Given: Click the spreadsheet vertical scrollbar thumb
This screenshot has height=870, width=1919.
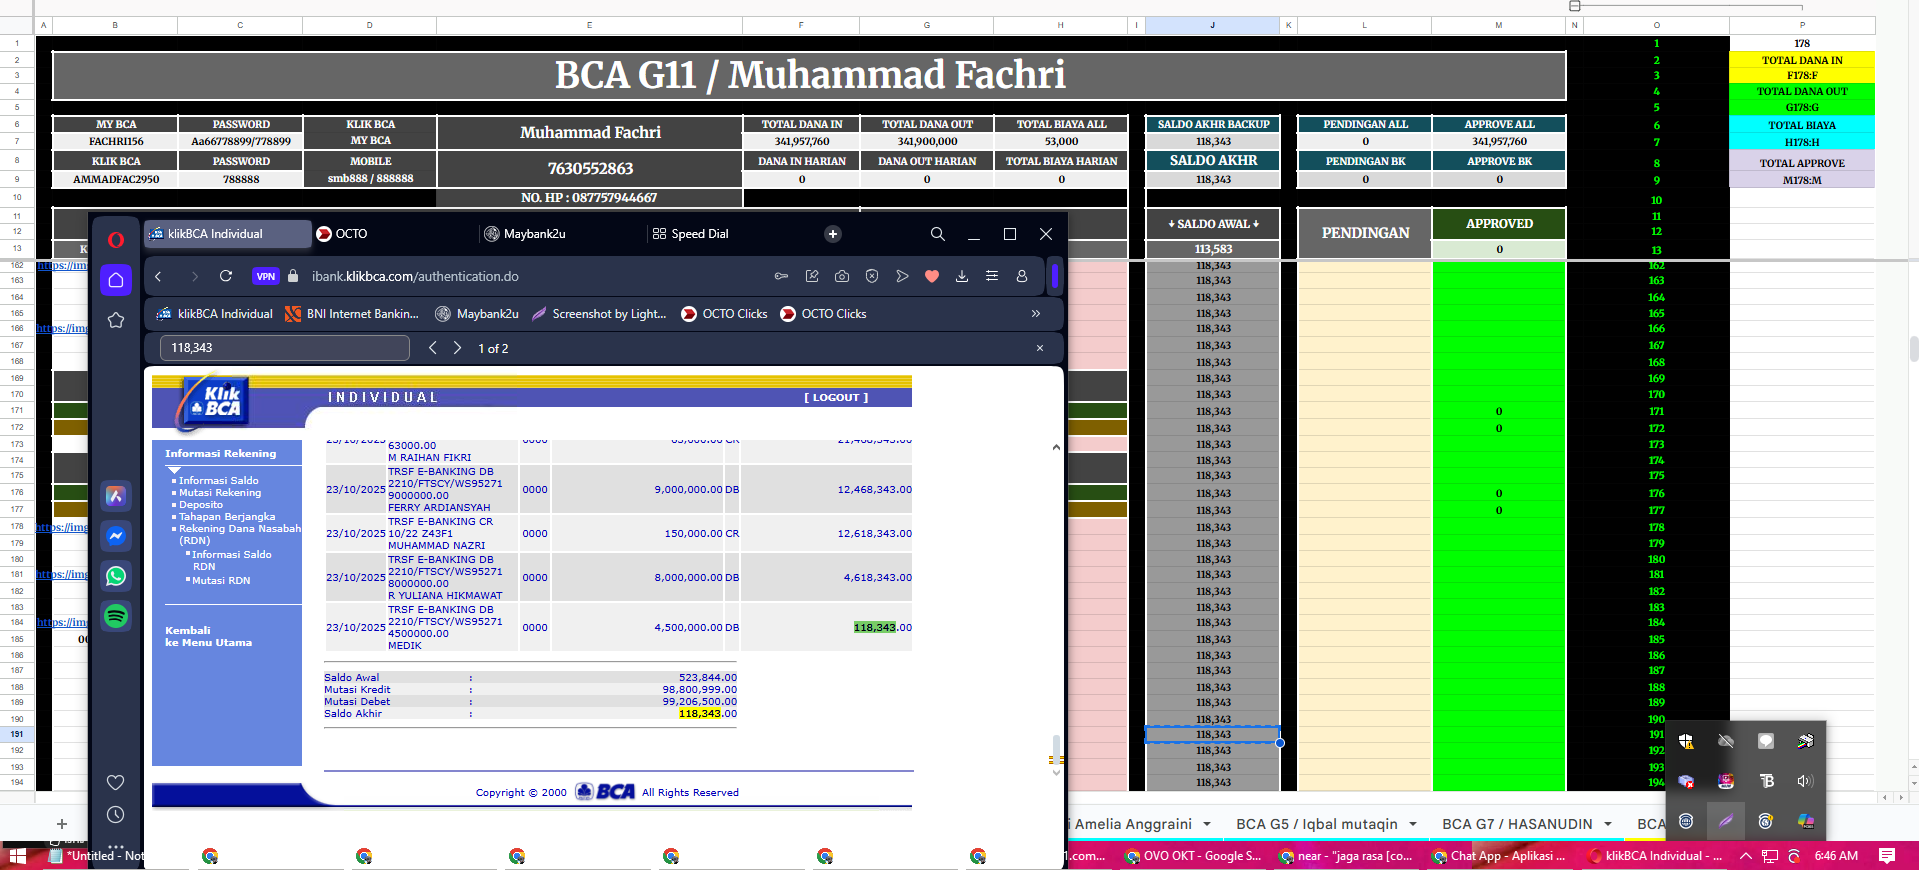Looking at the screenshot, I should (1914, 348).
